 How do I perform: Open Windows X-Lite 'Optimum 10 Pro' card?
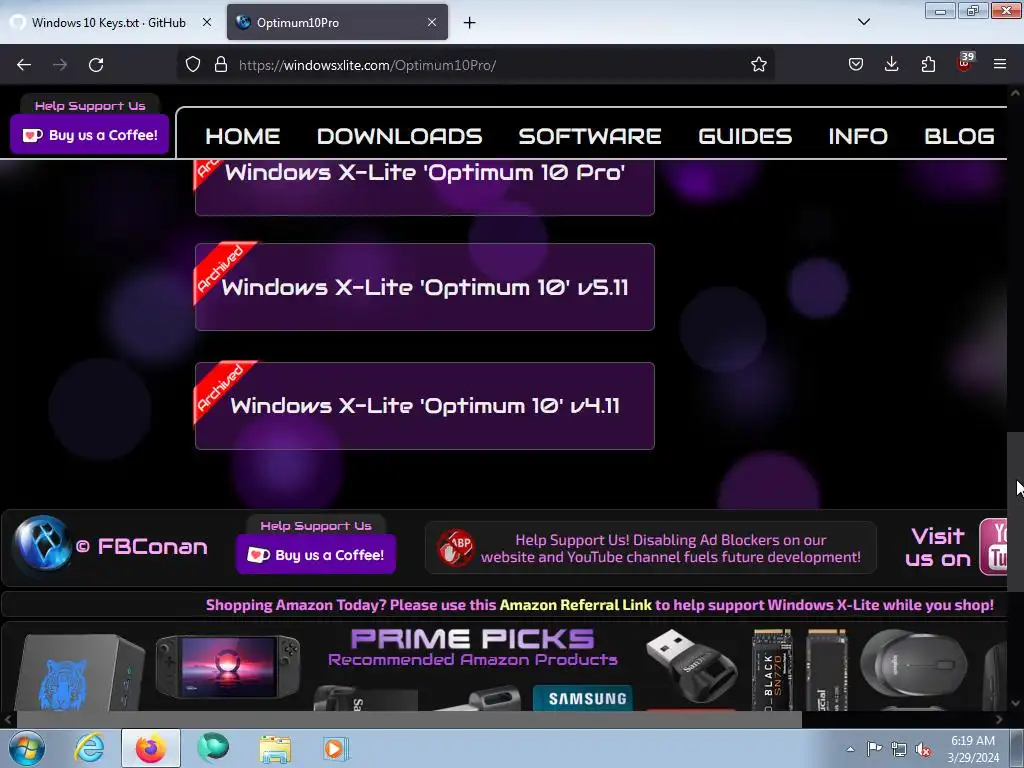pos(424,186)
